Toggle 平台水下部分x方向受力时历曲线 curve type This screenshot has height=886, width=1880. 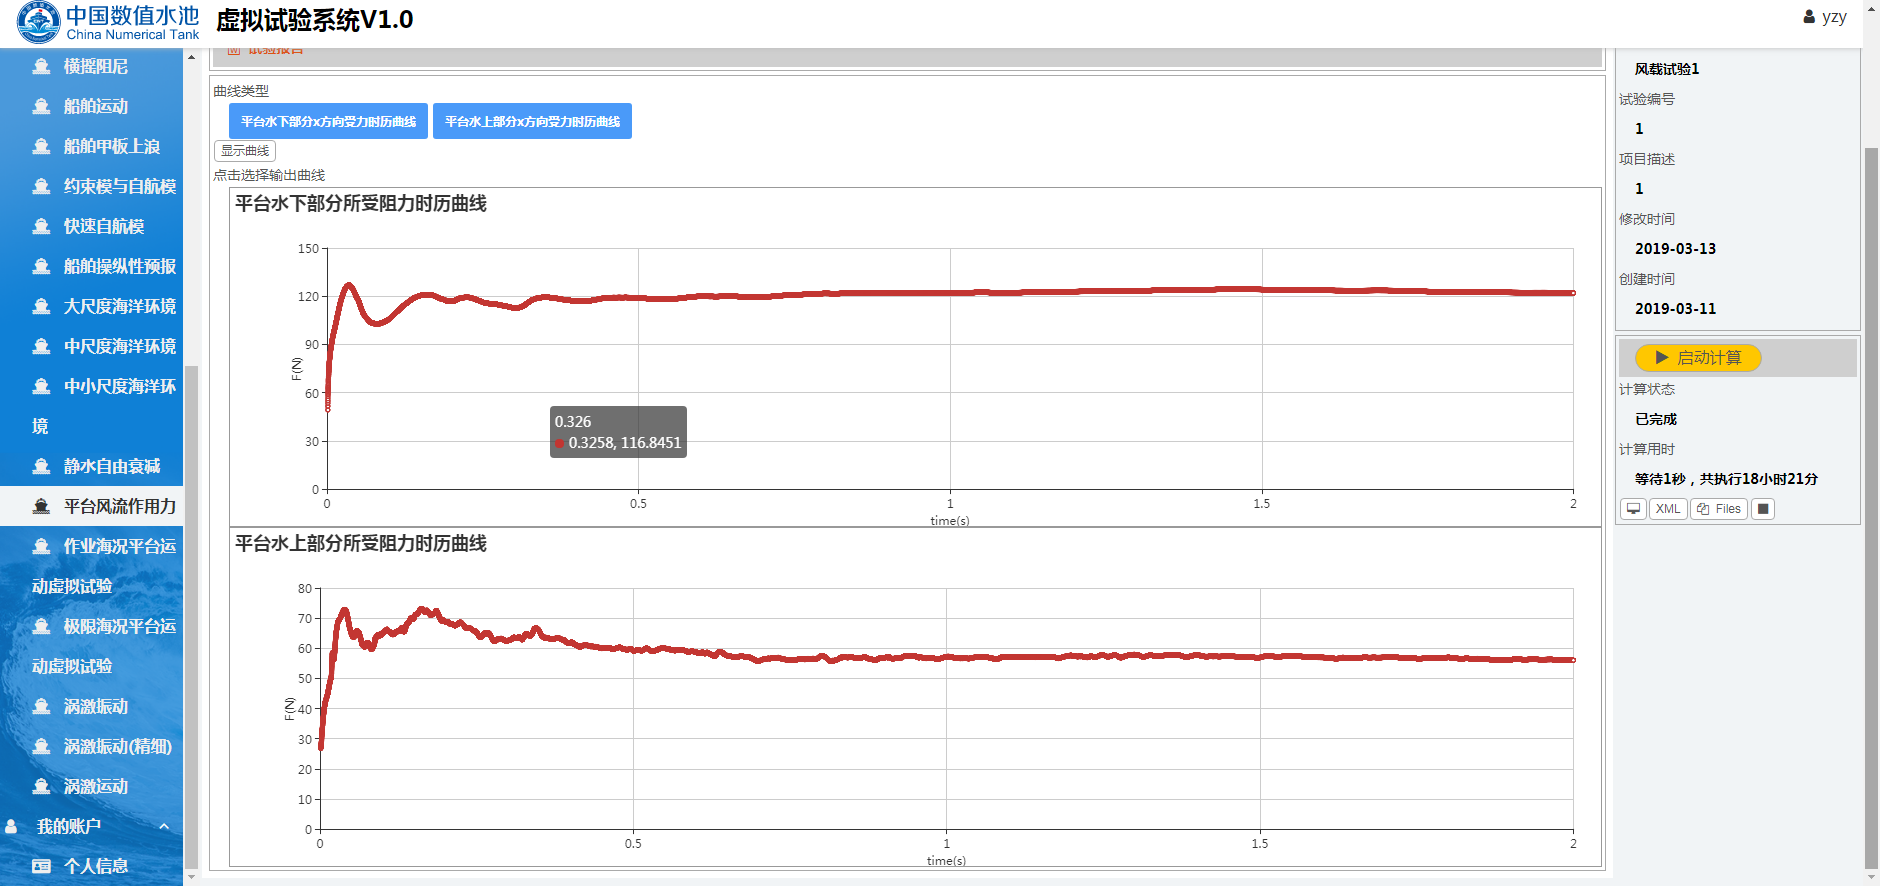tap(328, 121)
